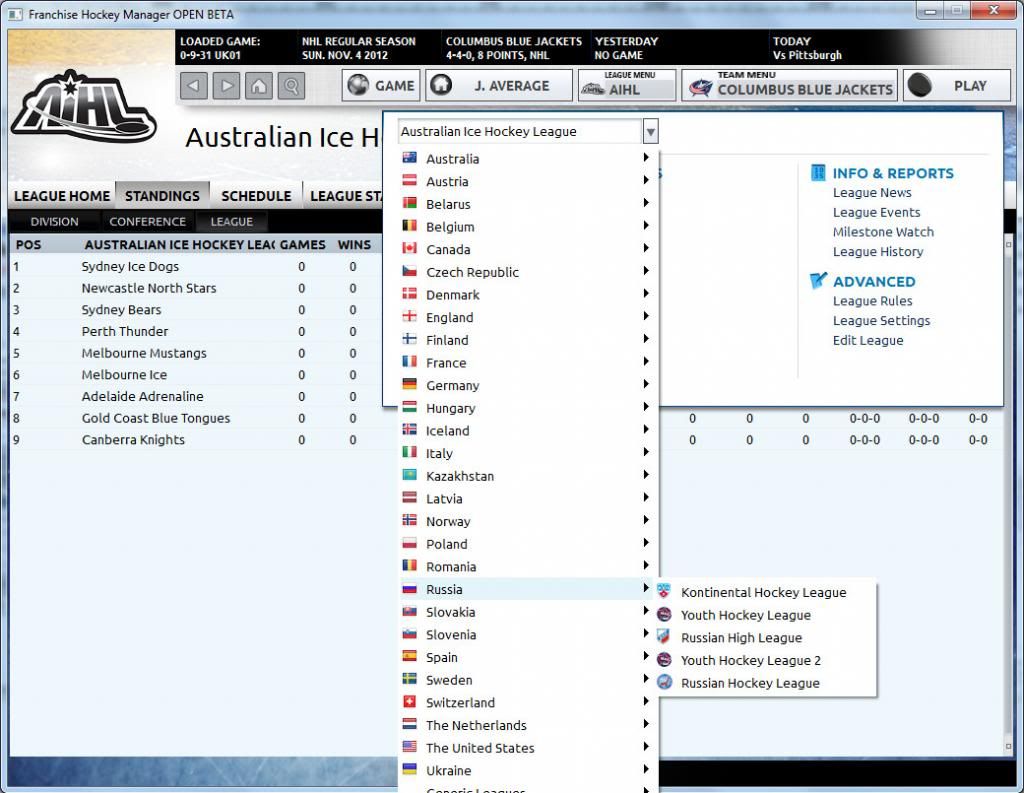Viewport: 1024px width, 793px height.
Task: Click the globe icon on the GAME button
Action: (x=358, y=85)
